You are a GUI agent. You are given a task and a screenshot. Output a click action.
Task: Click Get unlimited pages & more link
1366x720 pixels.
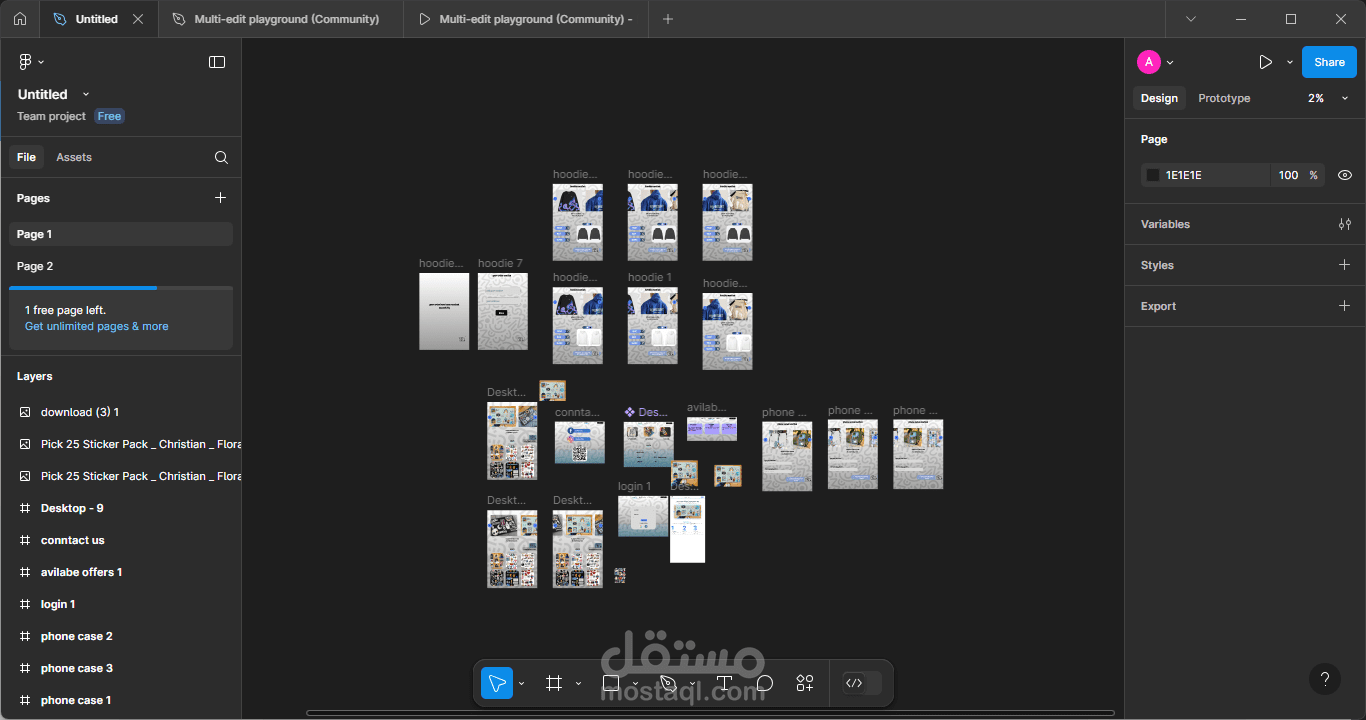point(97,326)
